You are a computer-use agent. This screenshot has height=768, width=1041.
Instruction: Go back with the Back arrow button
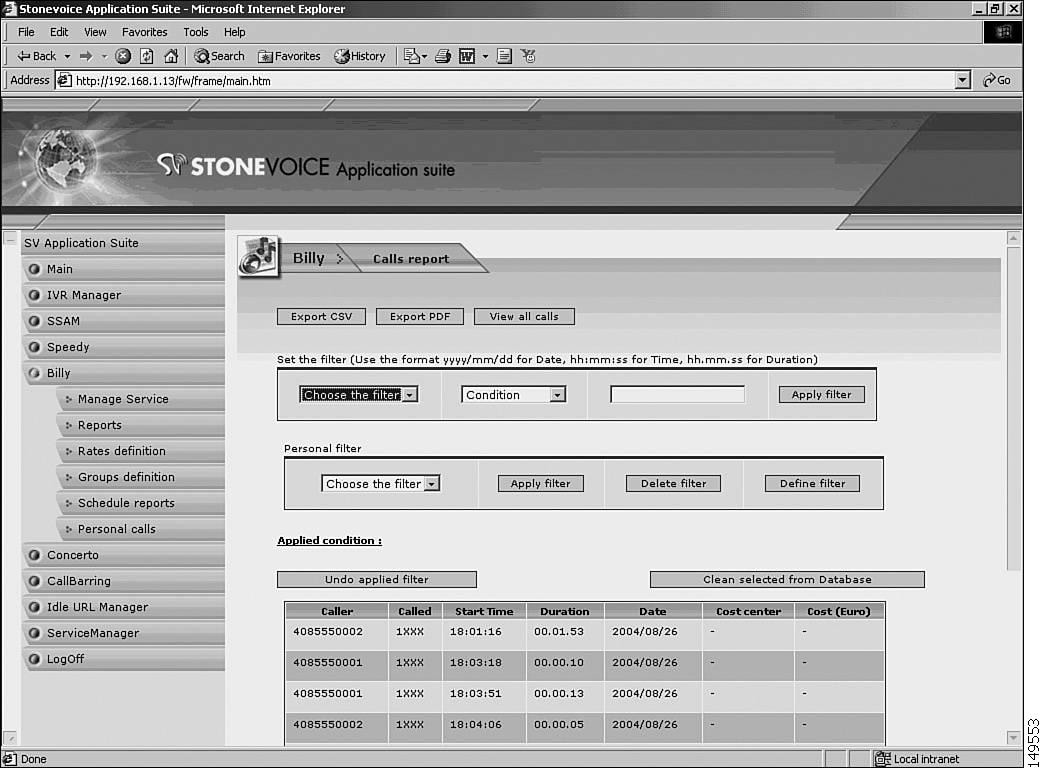click(x=36, y=56)
